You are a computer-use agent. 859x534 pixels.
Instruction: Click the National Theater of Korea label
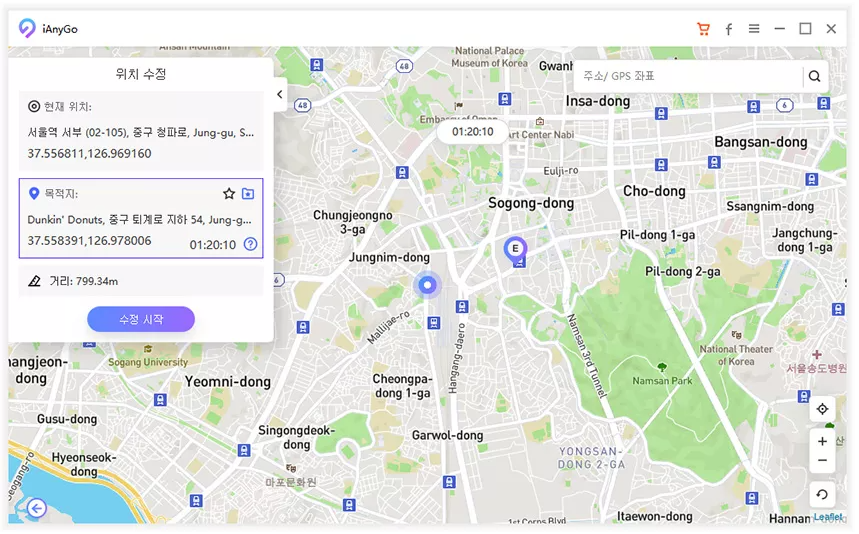(x=736, y=355)
